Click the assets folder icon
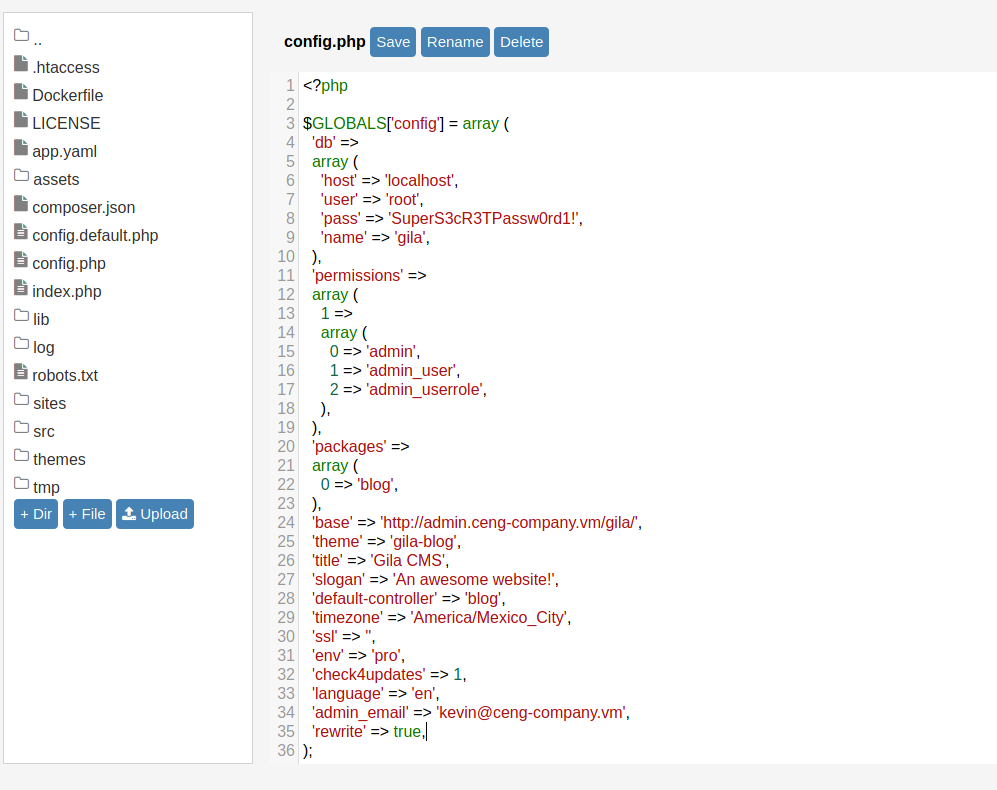This screenshot has height=790, width=997. (21, 176)
